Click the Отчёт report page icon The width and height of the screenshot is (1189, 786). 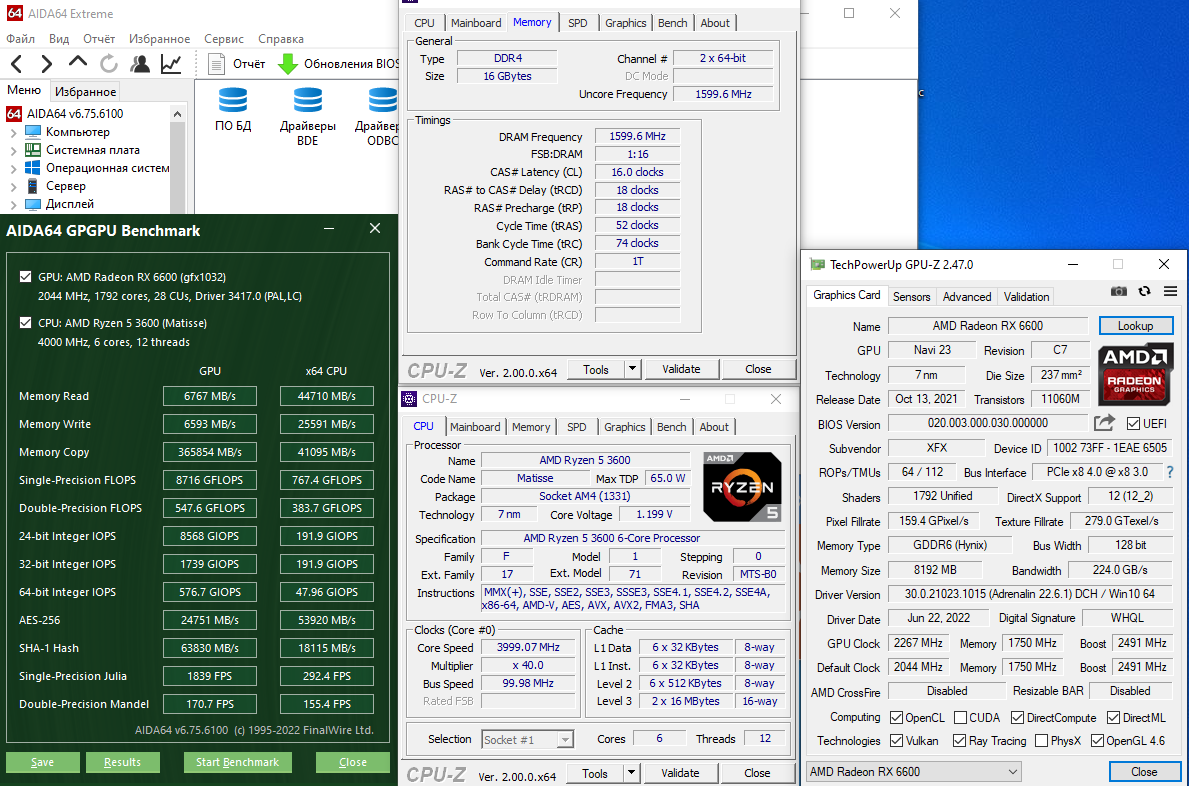216,64
